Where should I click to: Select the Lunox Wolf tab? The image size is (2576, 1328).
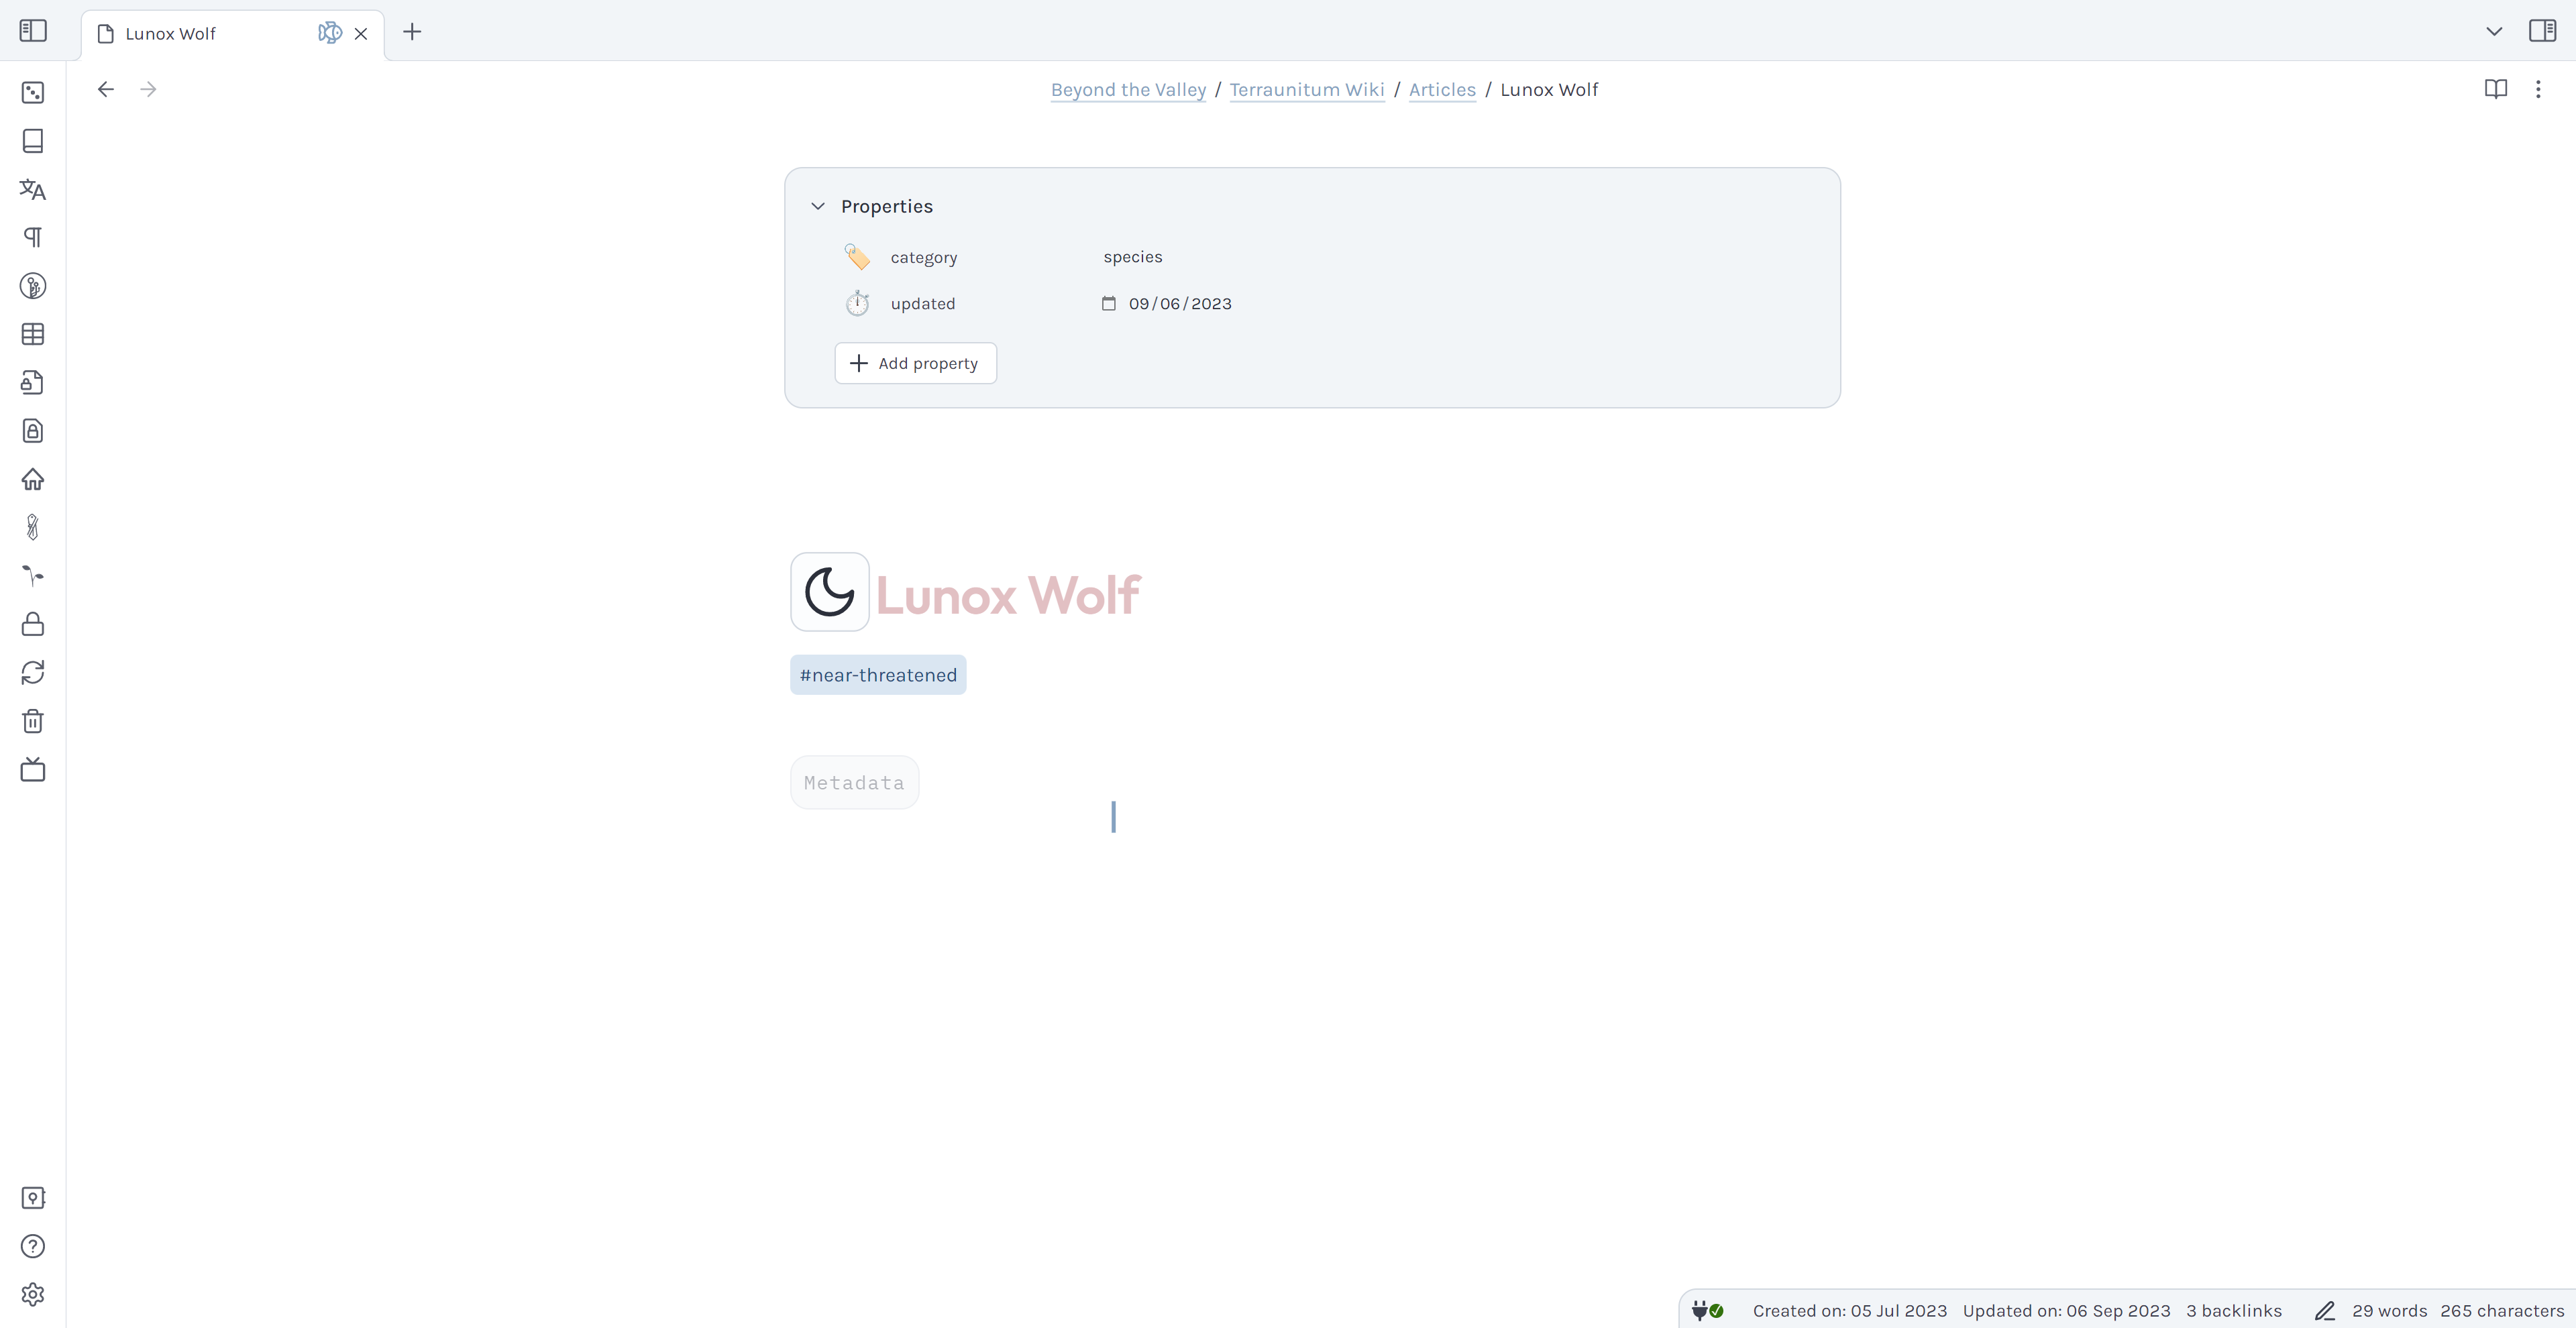170,33
